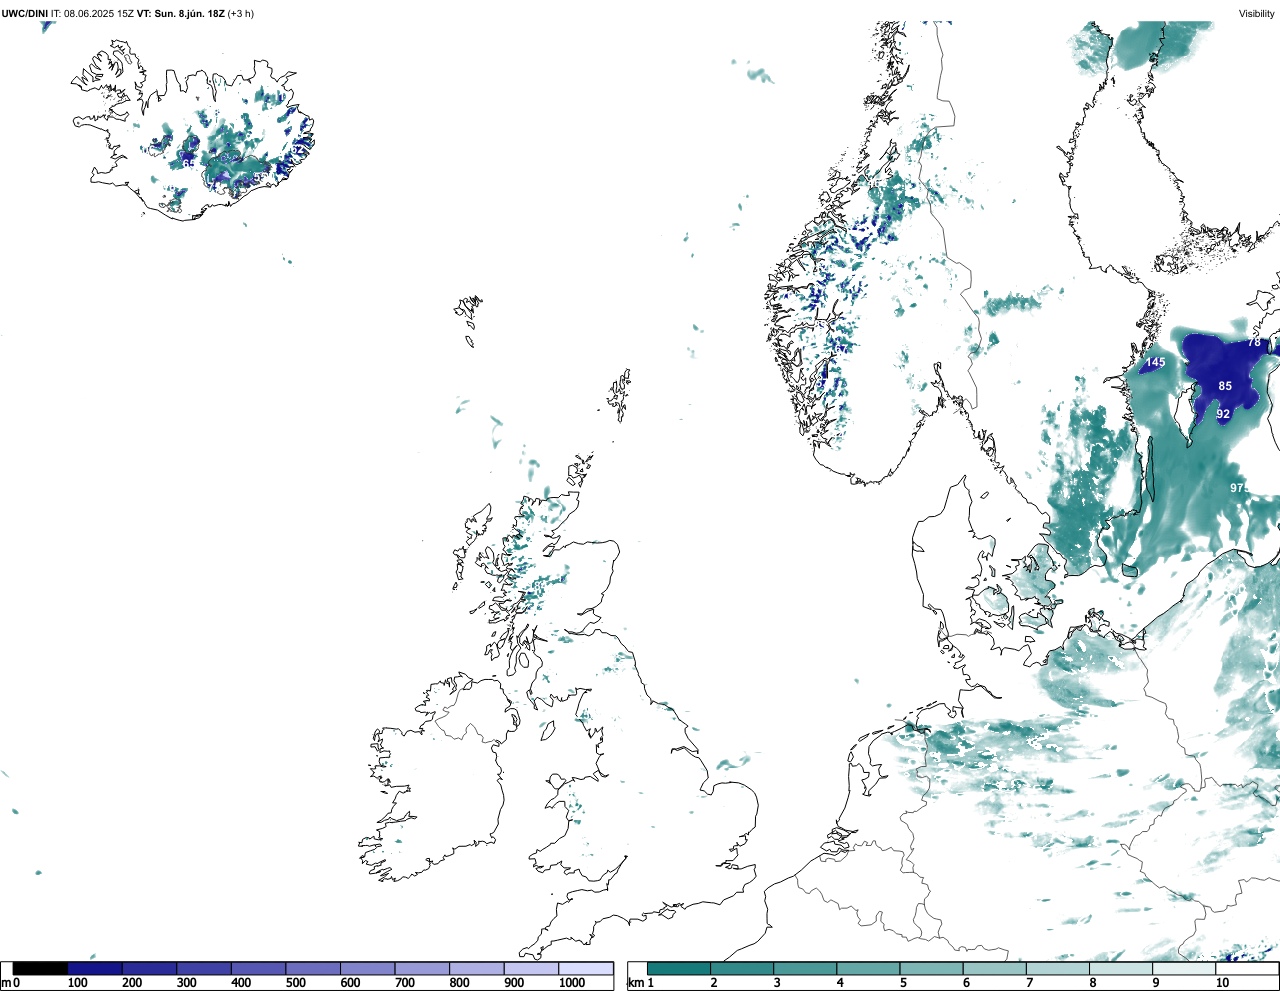Select the dark teal 1–2 km legend swatch

(679, 969)
